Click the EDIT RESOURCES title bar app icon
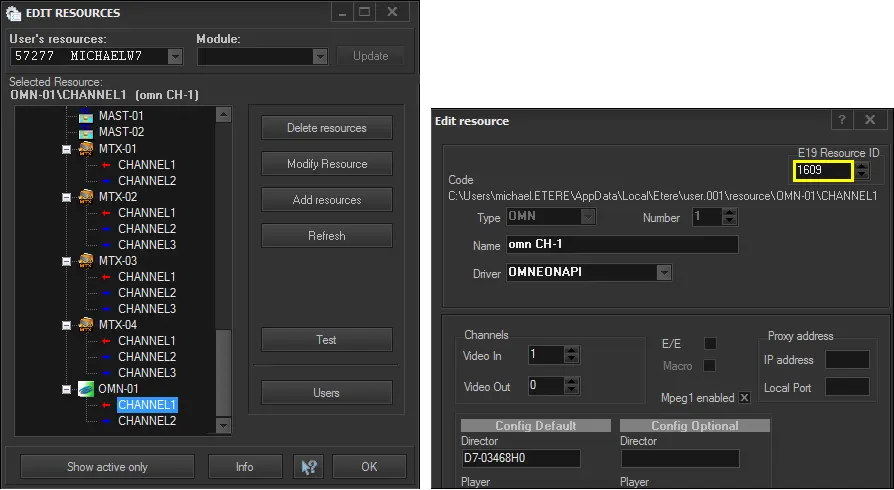Viewport: 894px width, 490px height. [x=13, y=13]
